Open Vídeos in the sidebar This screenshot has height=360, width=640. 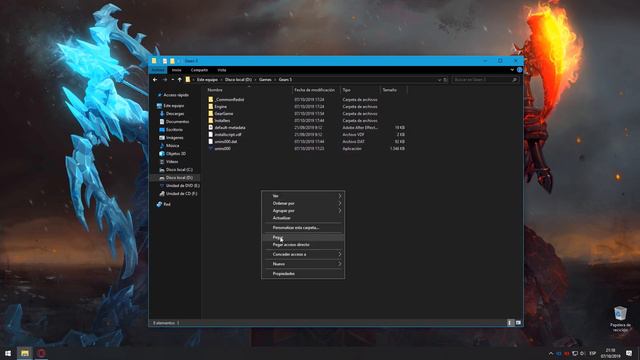(x=172, y=162)
